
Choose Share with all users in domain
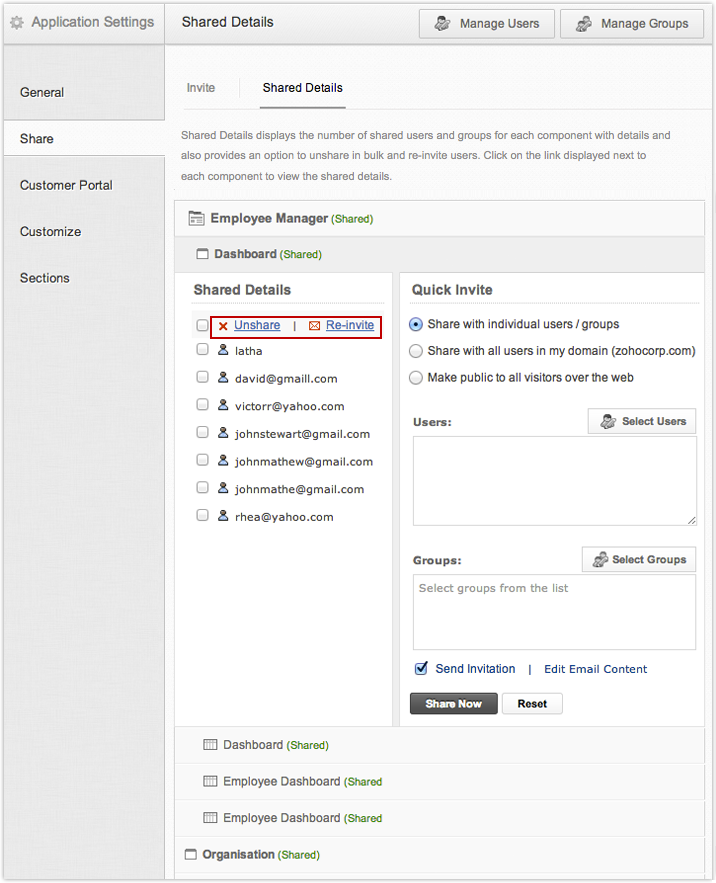point(416,351)
